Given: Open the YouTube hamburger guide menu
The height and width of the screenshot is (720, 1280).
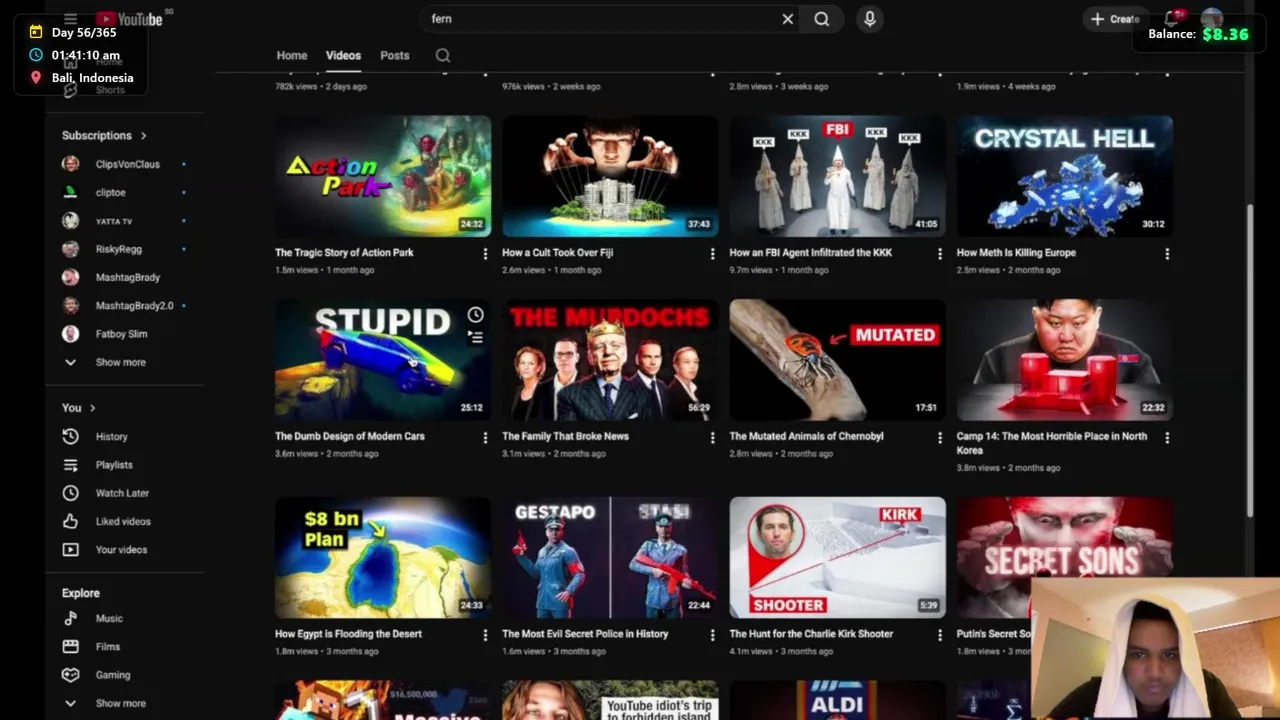Looking at the screenshot, I should tap(70, 19).
